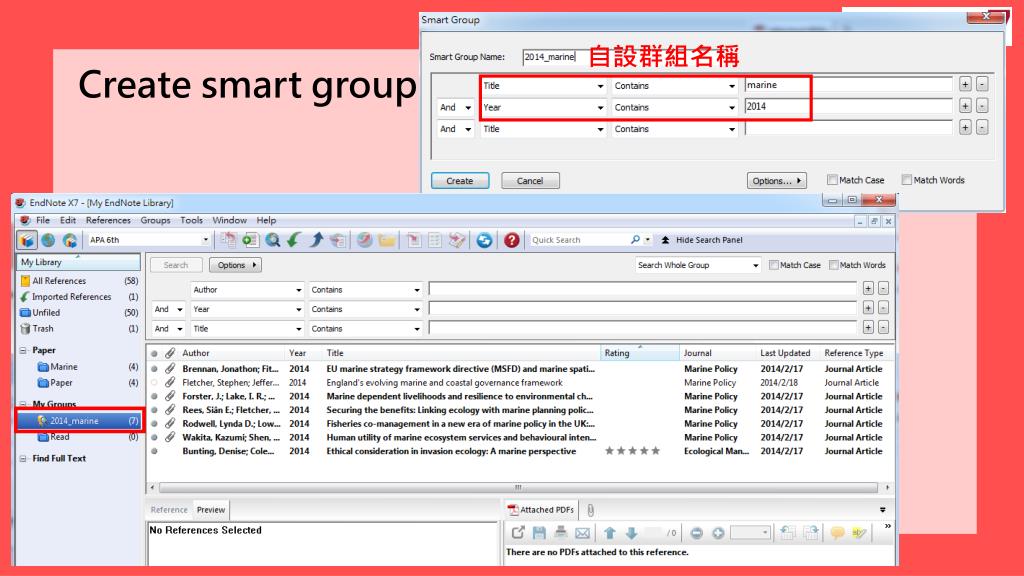
Task: Switch to the Attached PDFs tab
Action: click(x=541, y=510)
